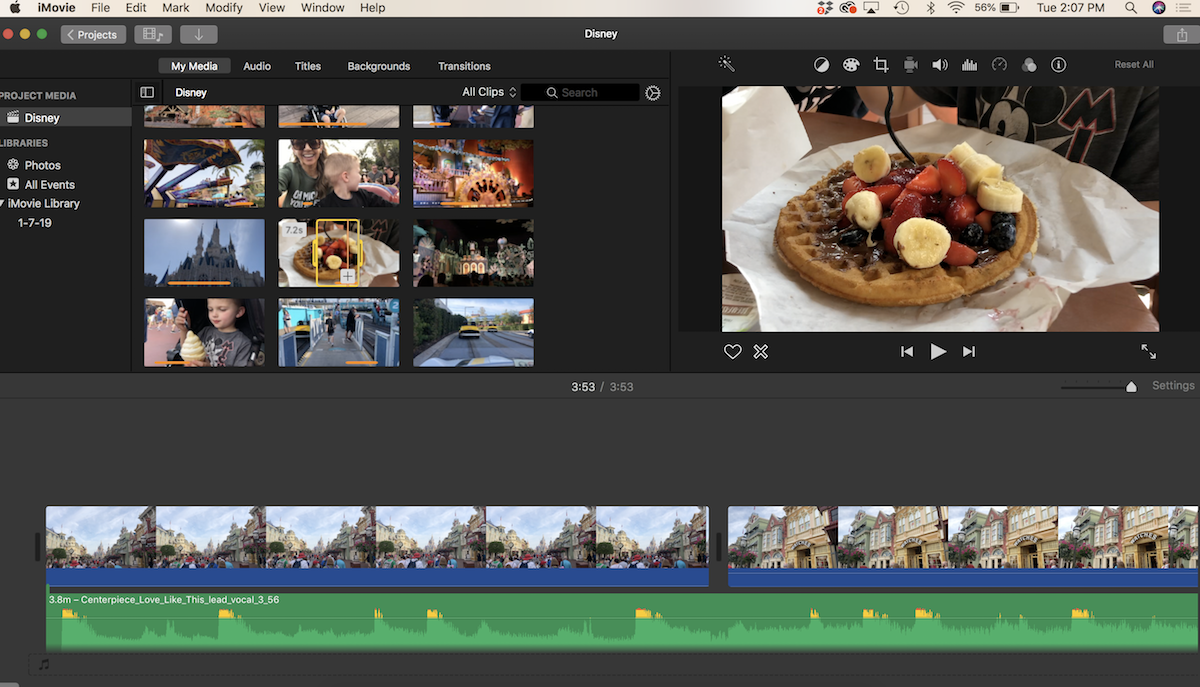Select the race cars track clip thumbnail

474,333
